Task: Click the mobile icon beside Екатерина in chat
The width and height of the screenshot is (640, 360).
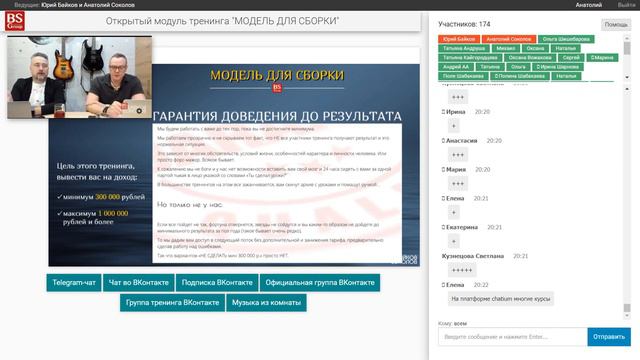Action: [x=443, y=227]
